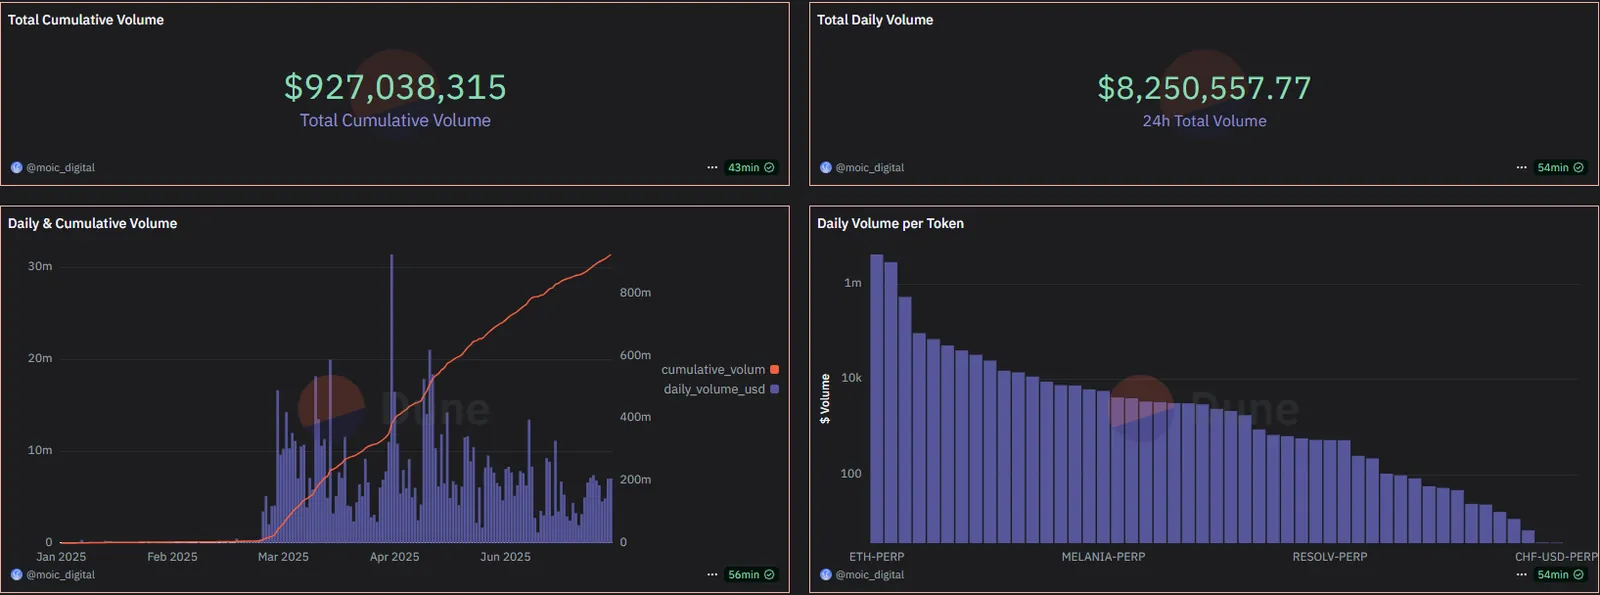Click the purple daily_volume_usd legend swatch
The height and width of the screenshot is (595, 1600).
tap(774, 389)
